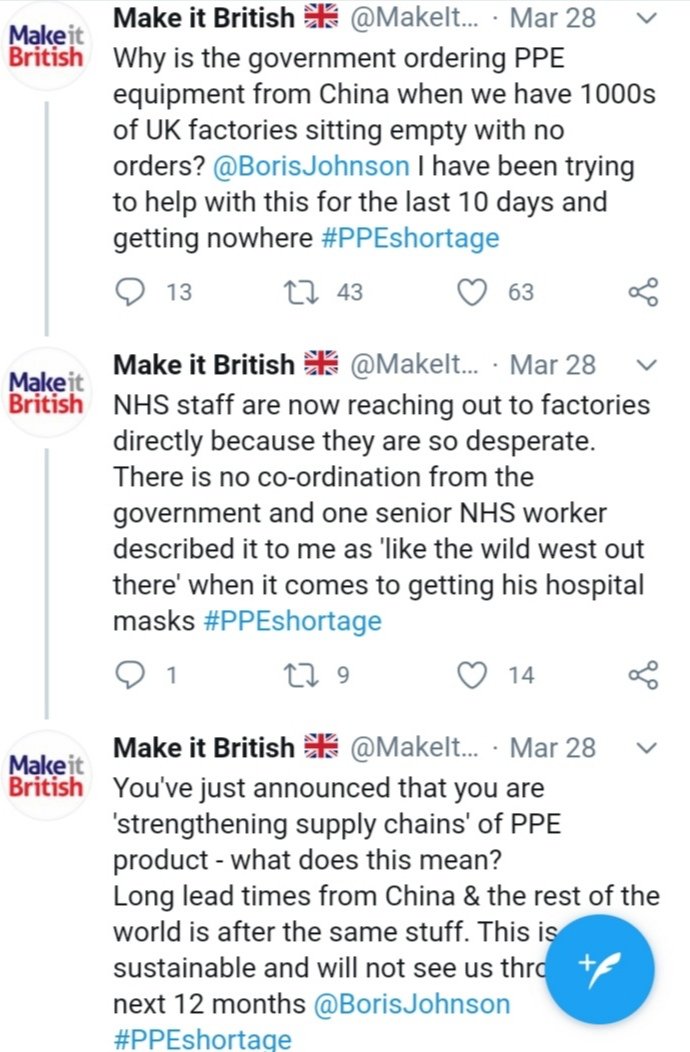
Task: Open Make it British profile name on first tweet
Action: pos(204,18)
